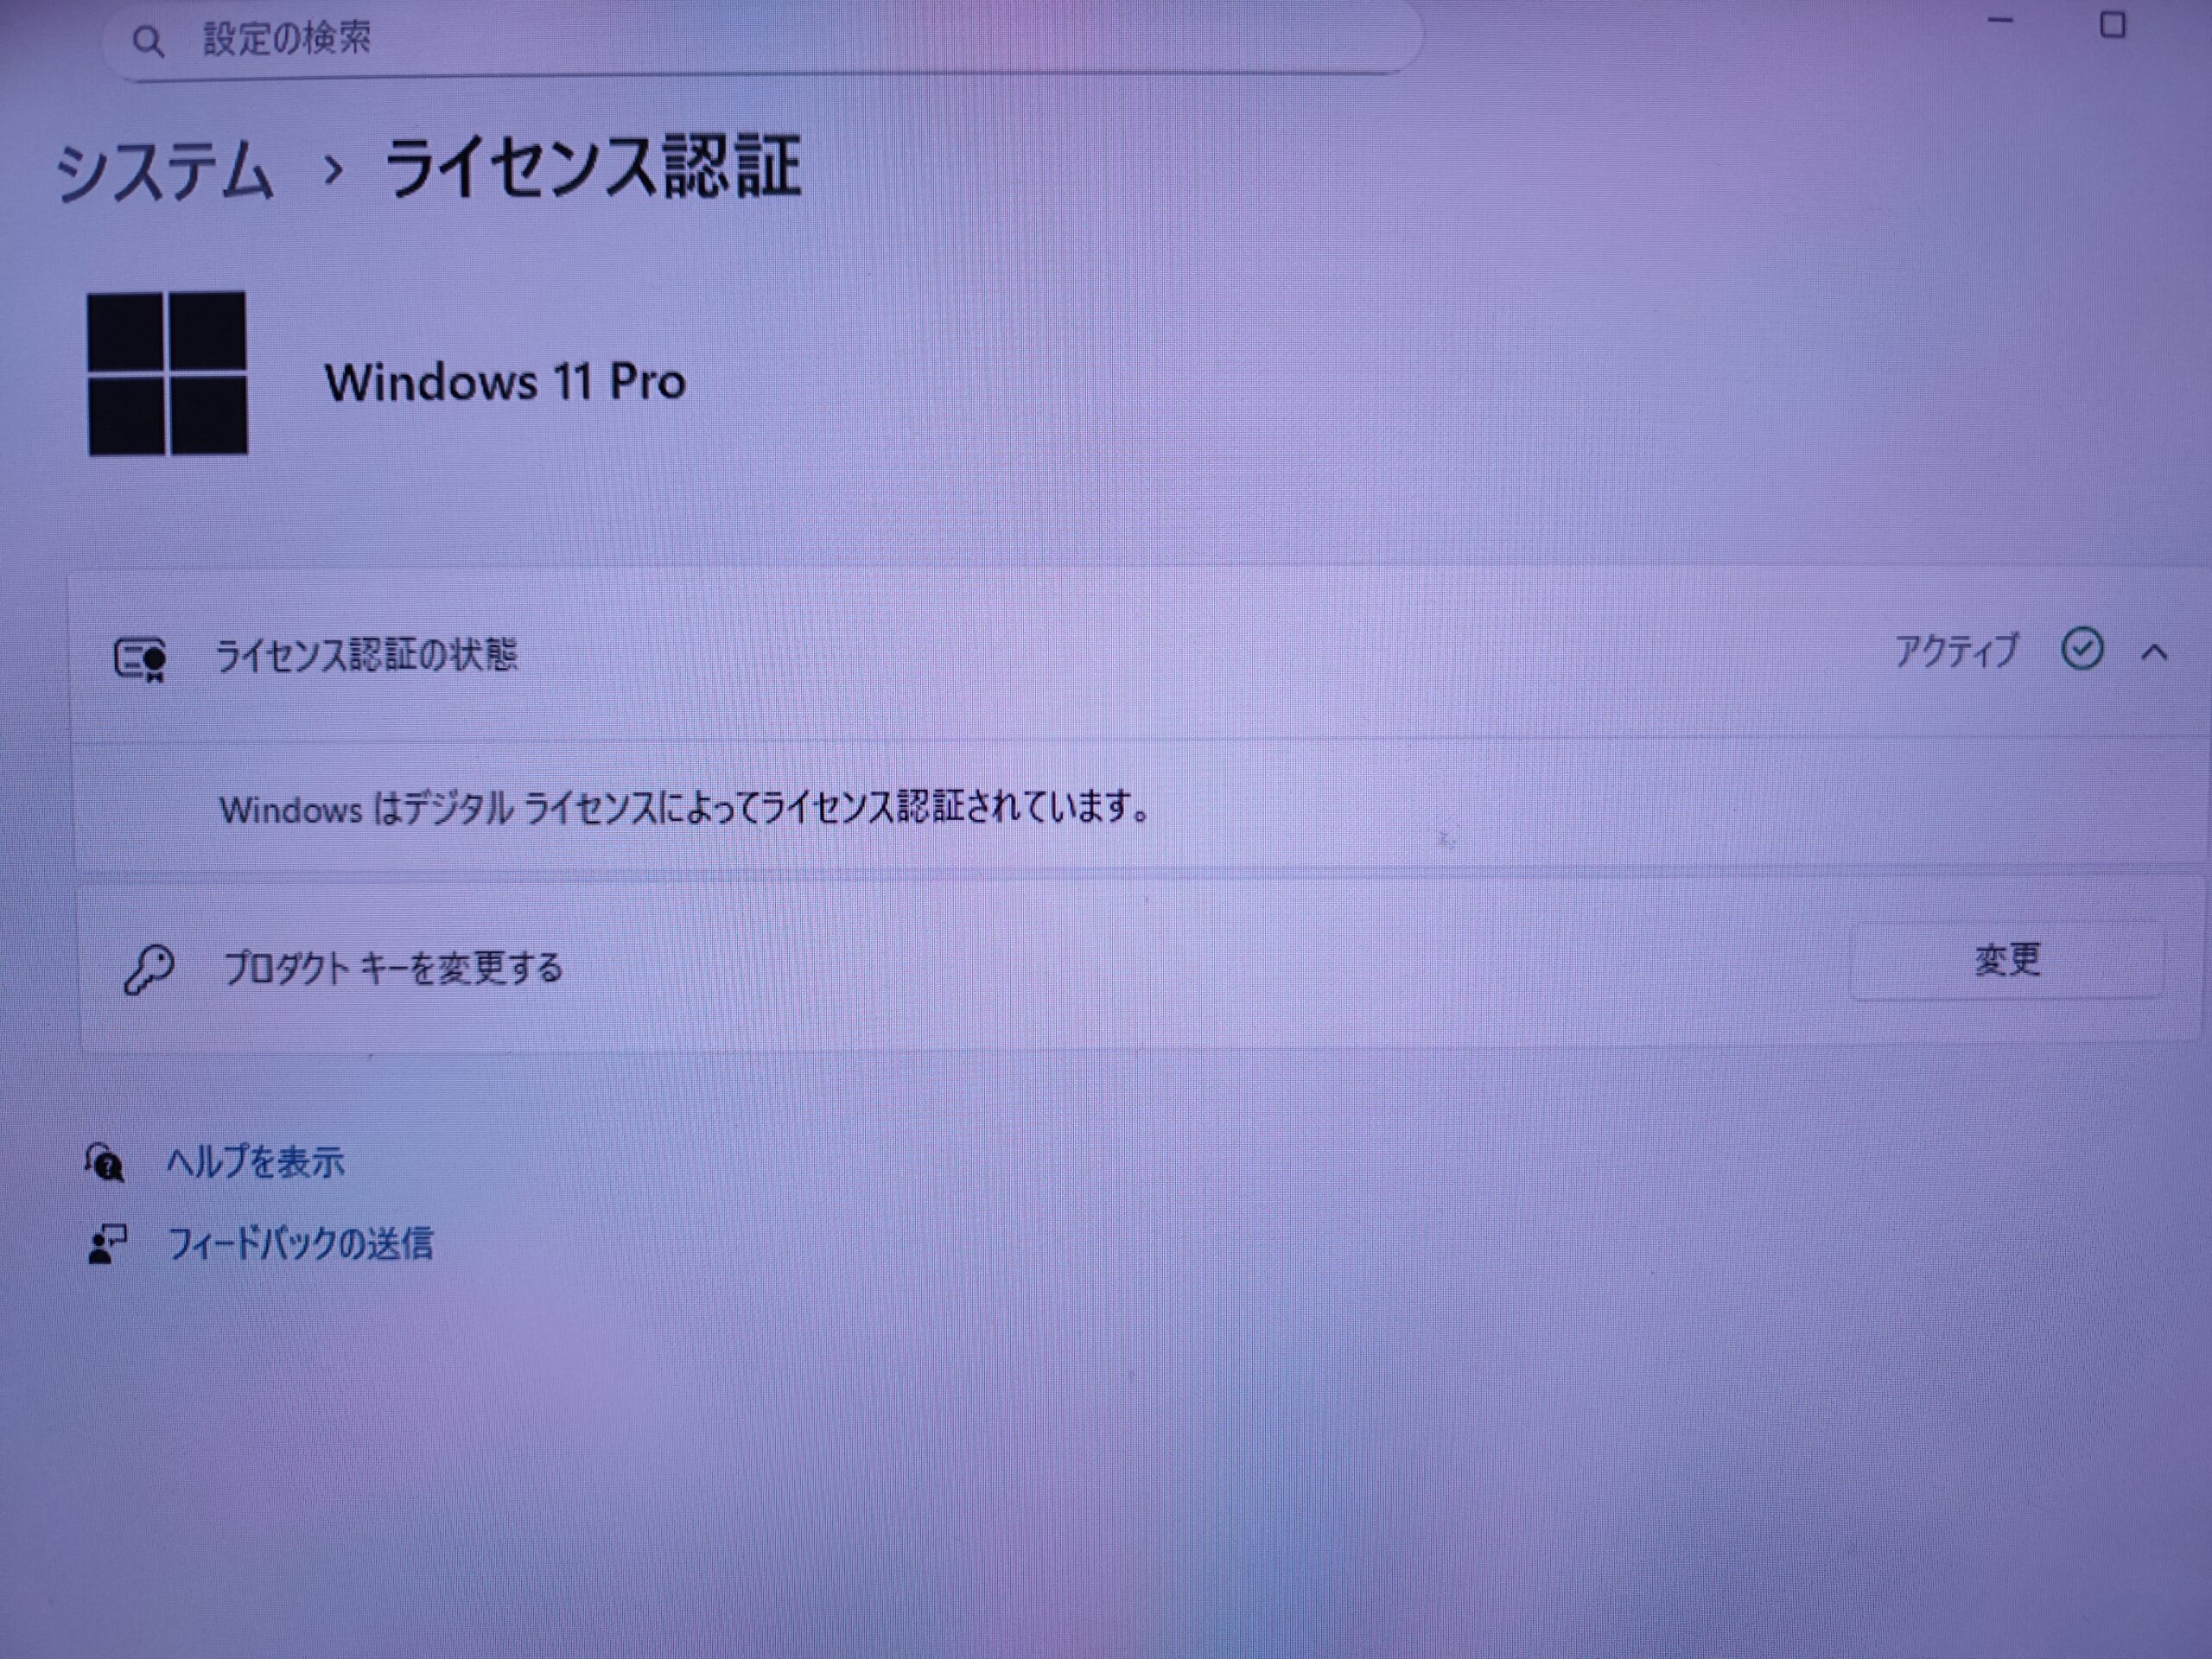
Task: Click the アクティブ status label
Action: point(1956,652)
